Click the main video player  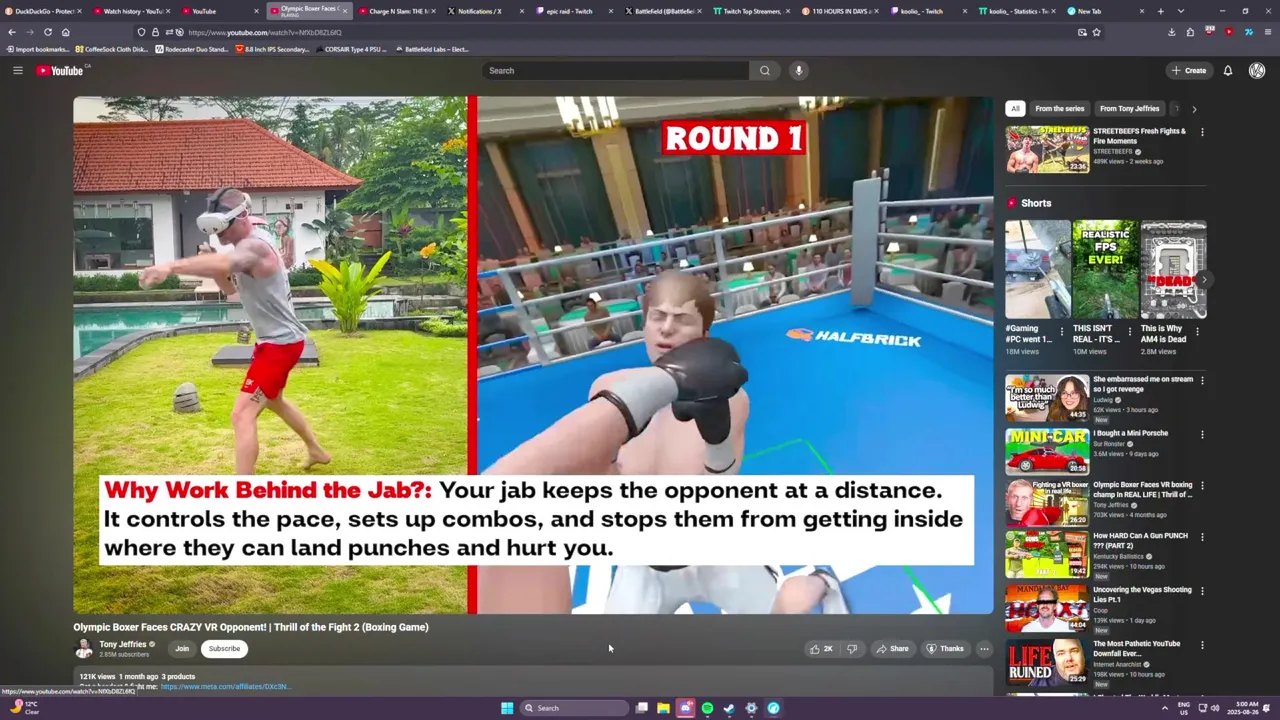533,355
